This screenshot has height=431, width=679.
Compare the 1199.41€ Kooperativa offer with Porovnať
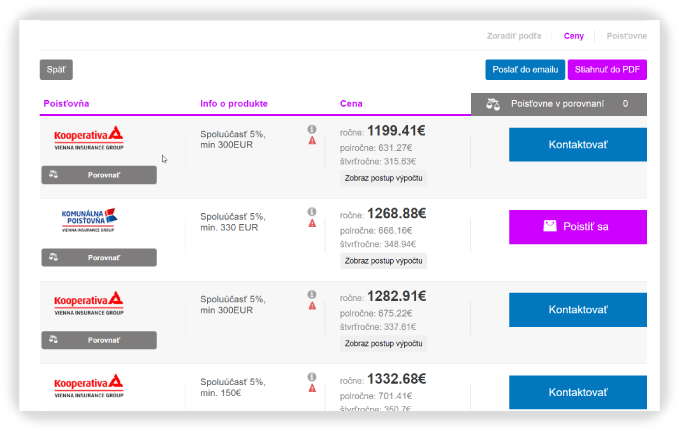pyautogui.click(x=99, y=175)
